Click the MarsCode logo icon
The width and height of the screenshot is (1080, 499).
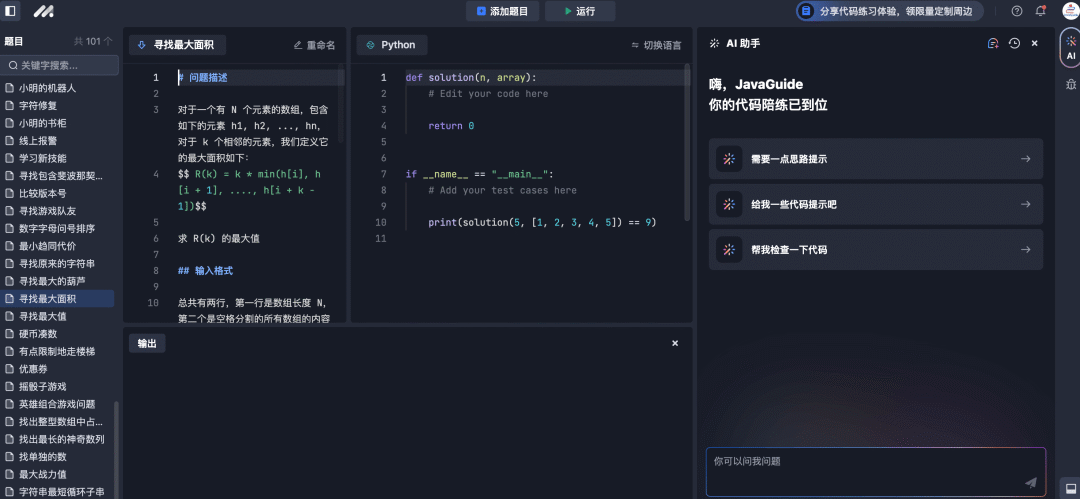[45, 11]
